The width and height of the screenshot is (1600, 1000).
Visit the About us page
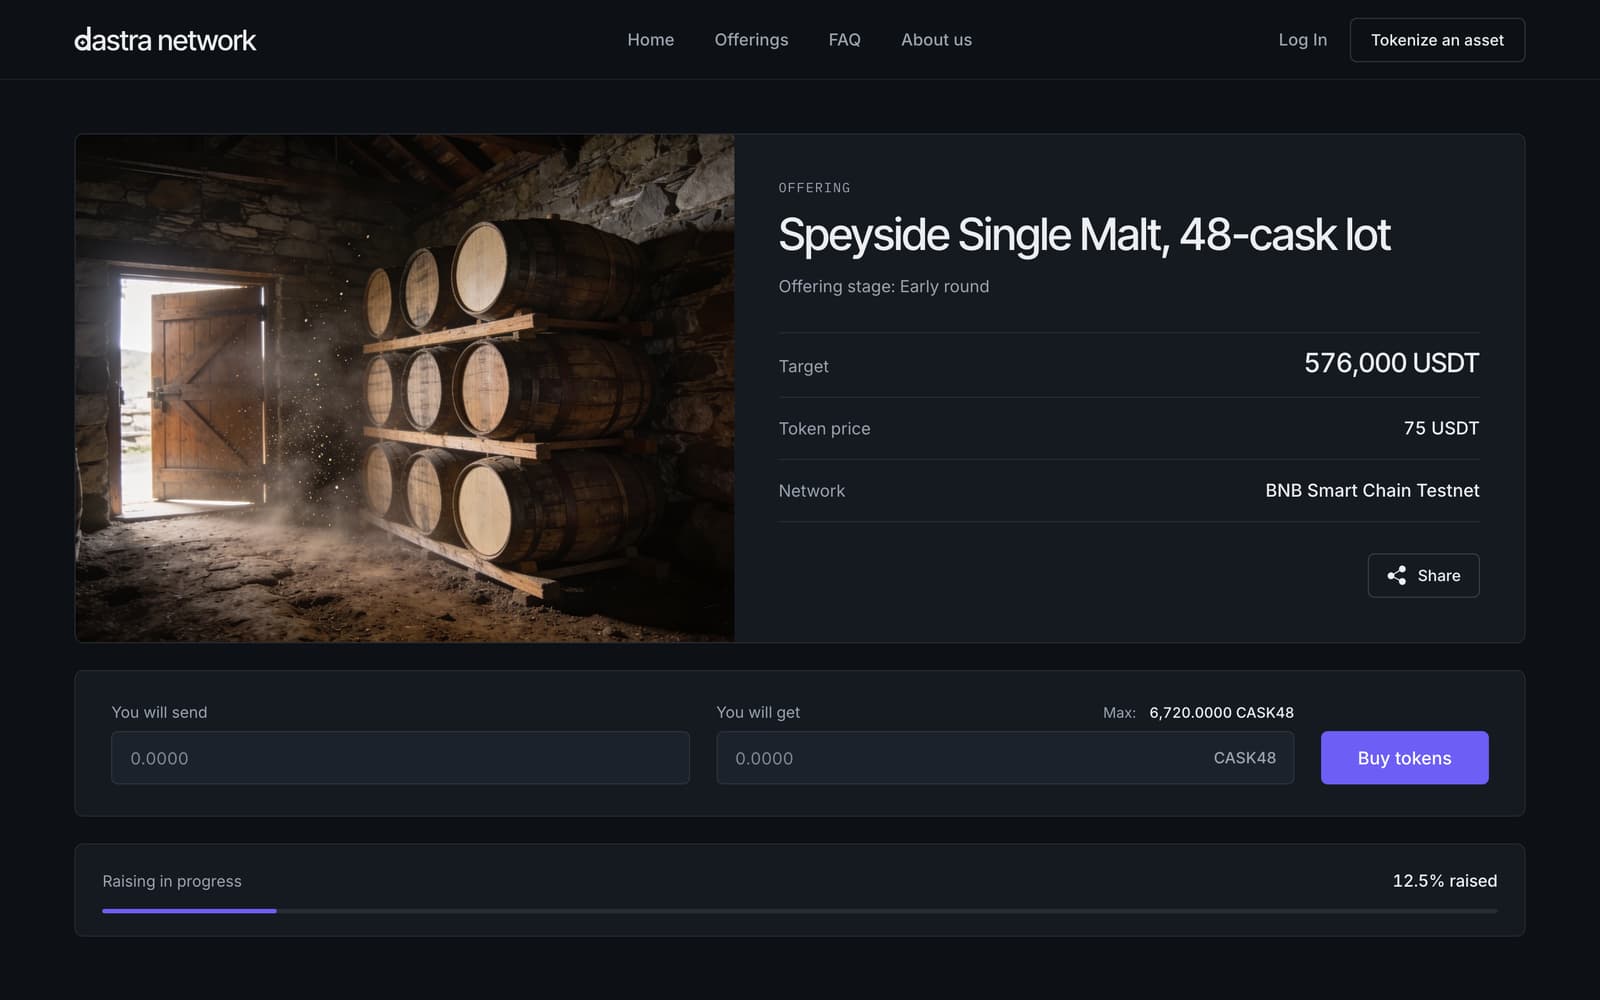[936, 40]
